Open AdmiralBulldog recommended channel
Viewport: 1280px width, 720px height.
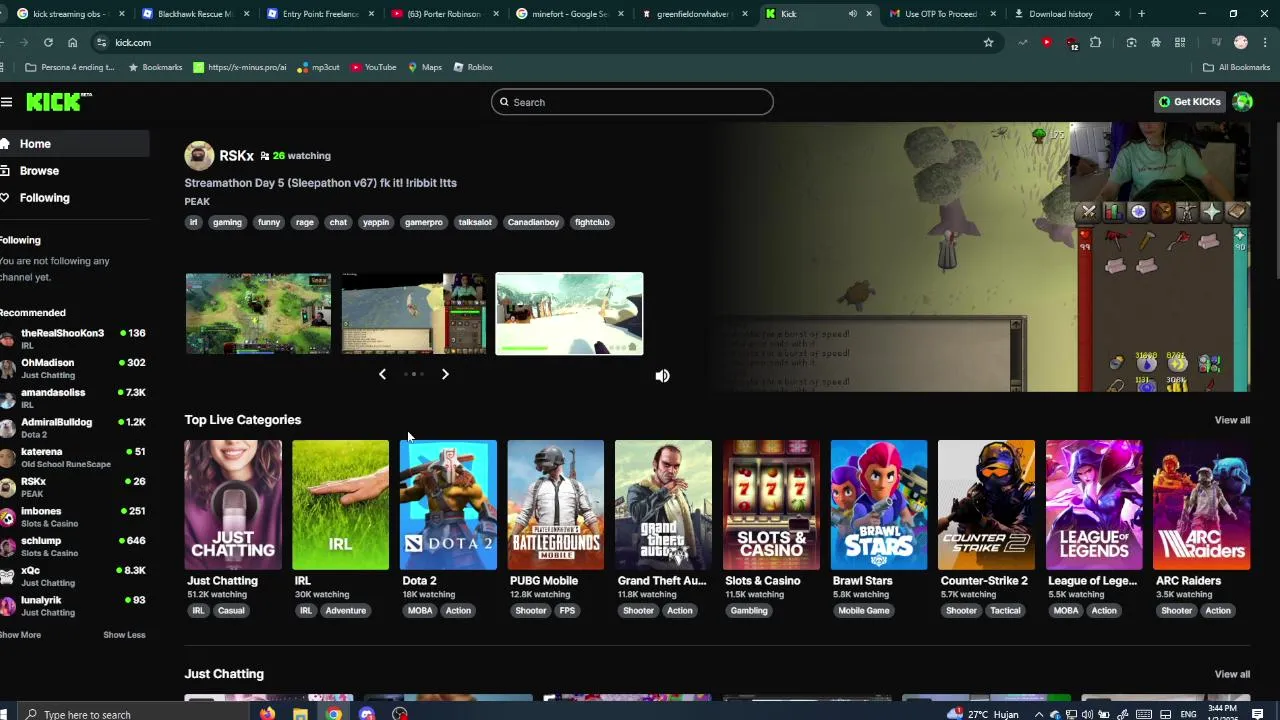[x=74, y=428]
